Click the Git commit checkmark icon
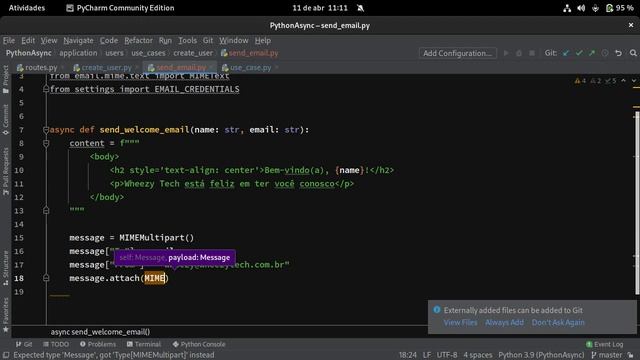This screenshot has width=640, height=360. [x=579, y=53]
